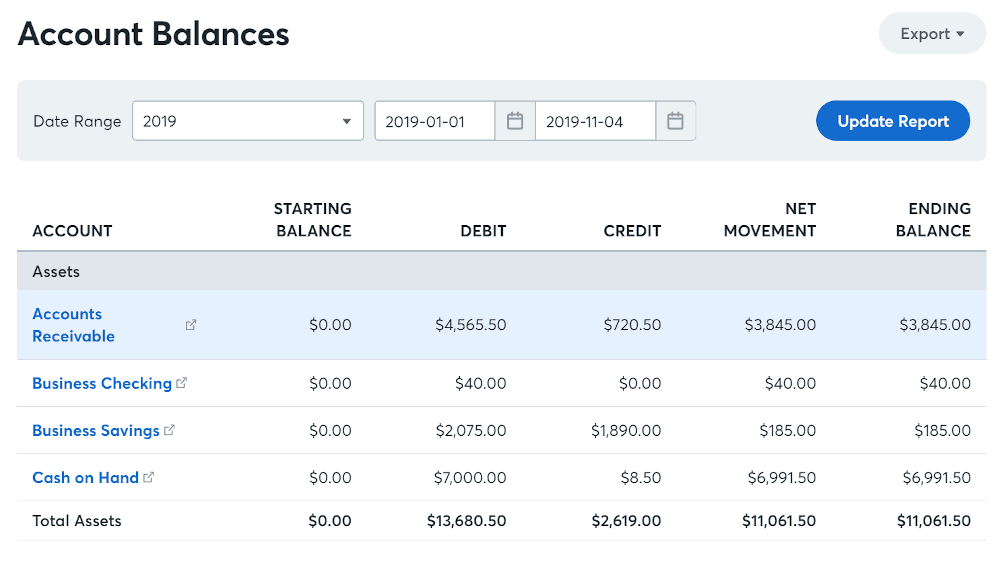
Task: Open the Business Savings account link
Action: (96, 430)
